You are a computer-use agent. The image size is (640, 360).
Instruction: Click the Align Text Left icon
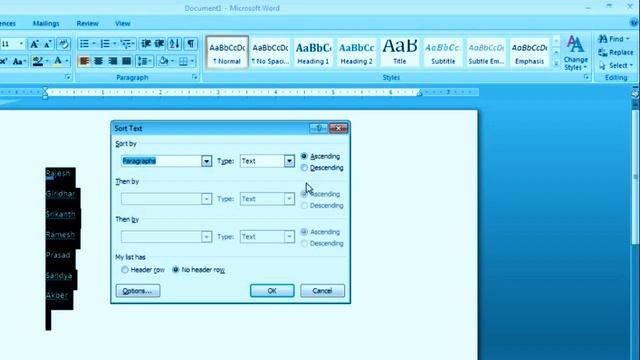coord(84,61)
